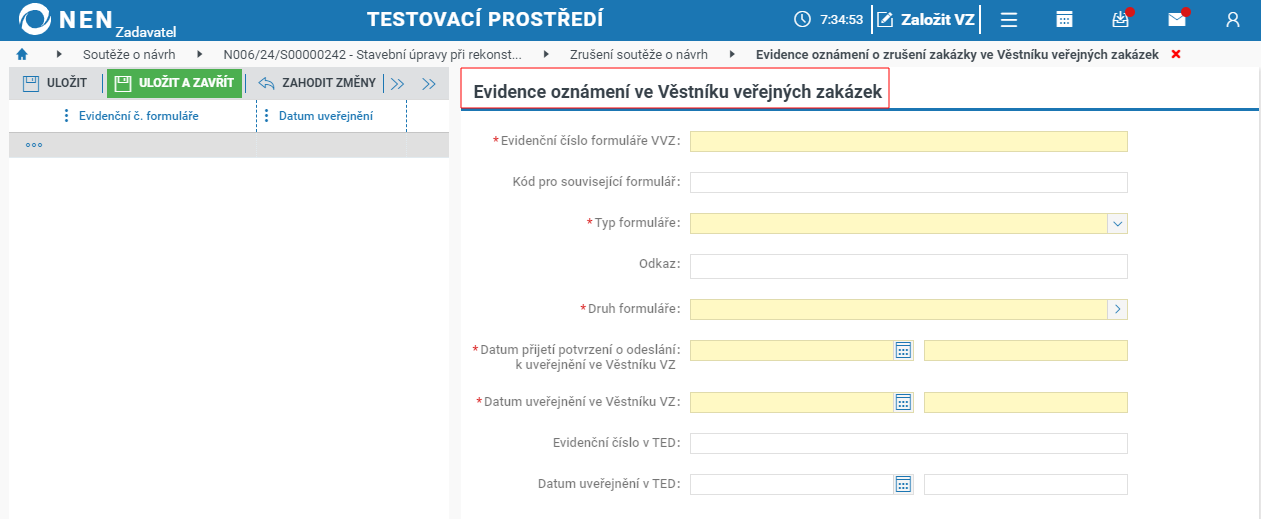Click the Založit VZ button
The image size is (1261, 519).
(x=926, y=19)
